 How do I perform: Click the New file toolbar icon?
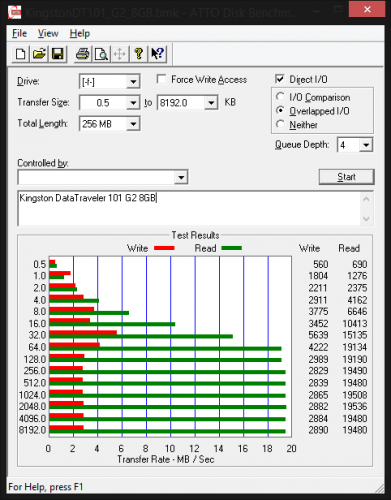pyautogui.click(x=21, y=54)
